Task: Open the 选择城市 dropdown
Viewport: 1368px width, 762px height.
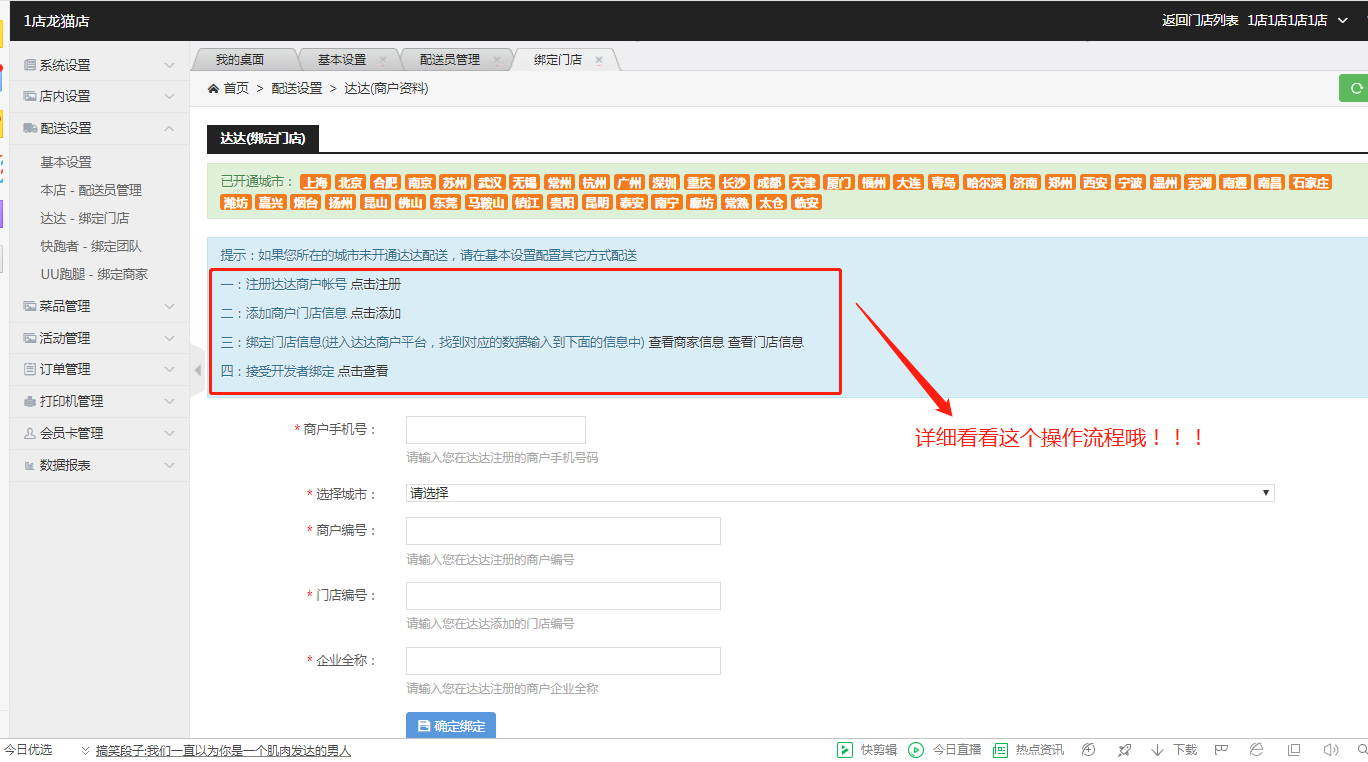Action: [x=840, y=493]
